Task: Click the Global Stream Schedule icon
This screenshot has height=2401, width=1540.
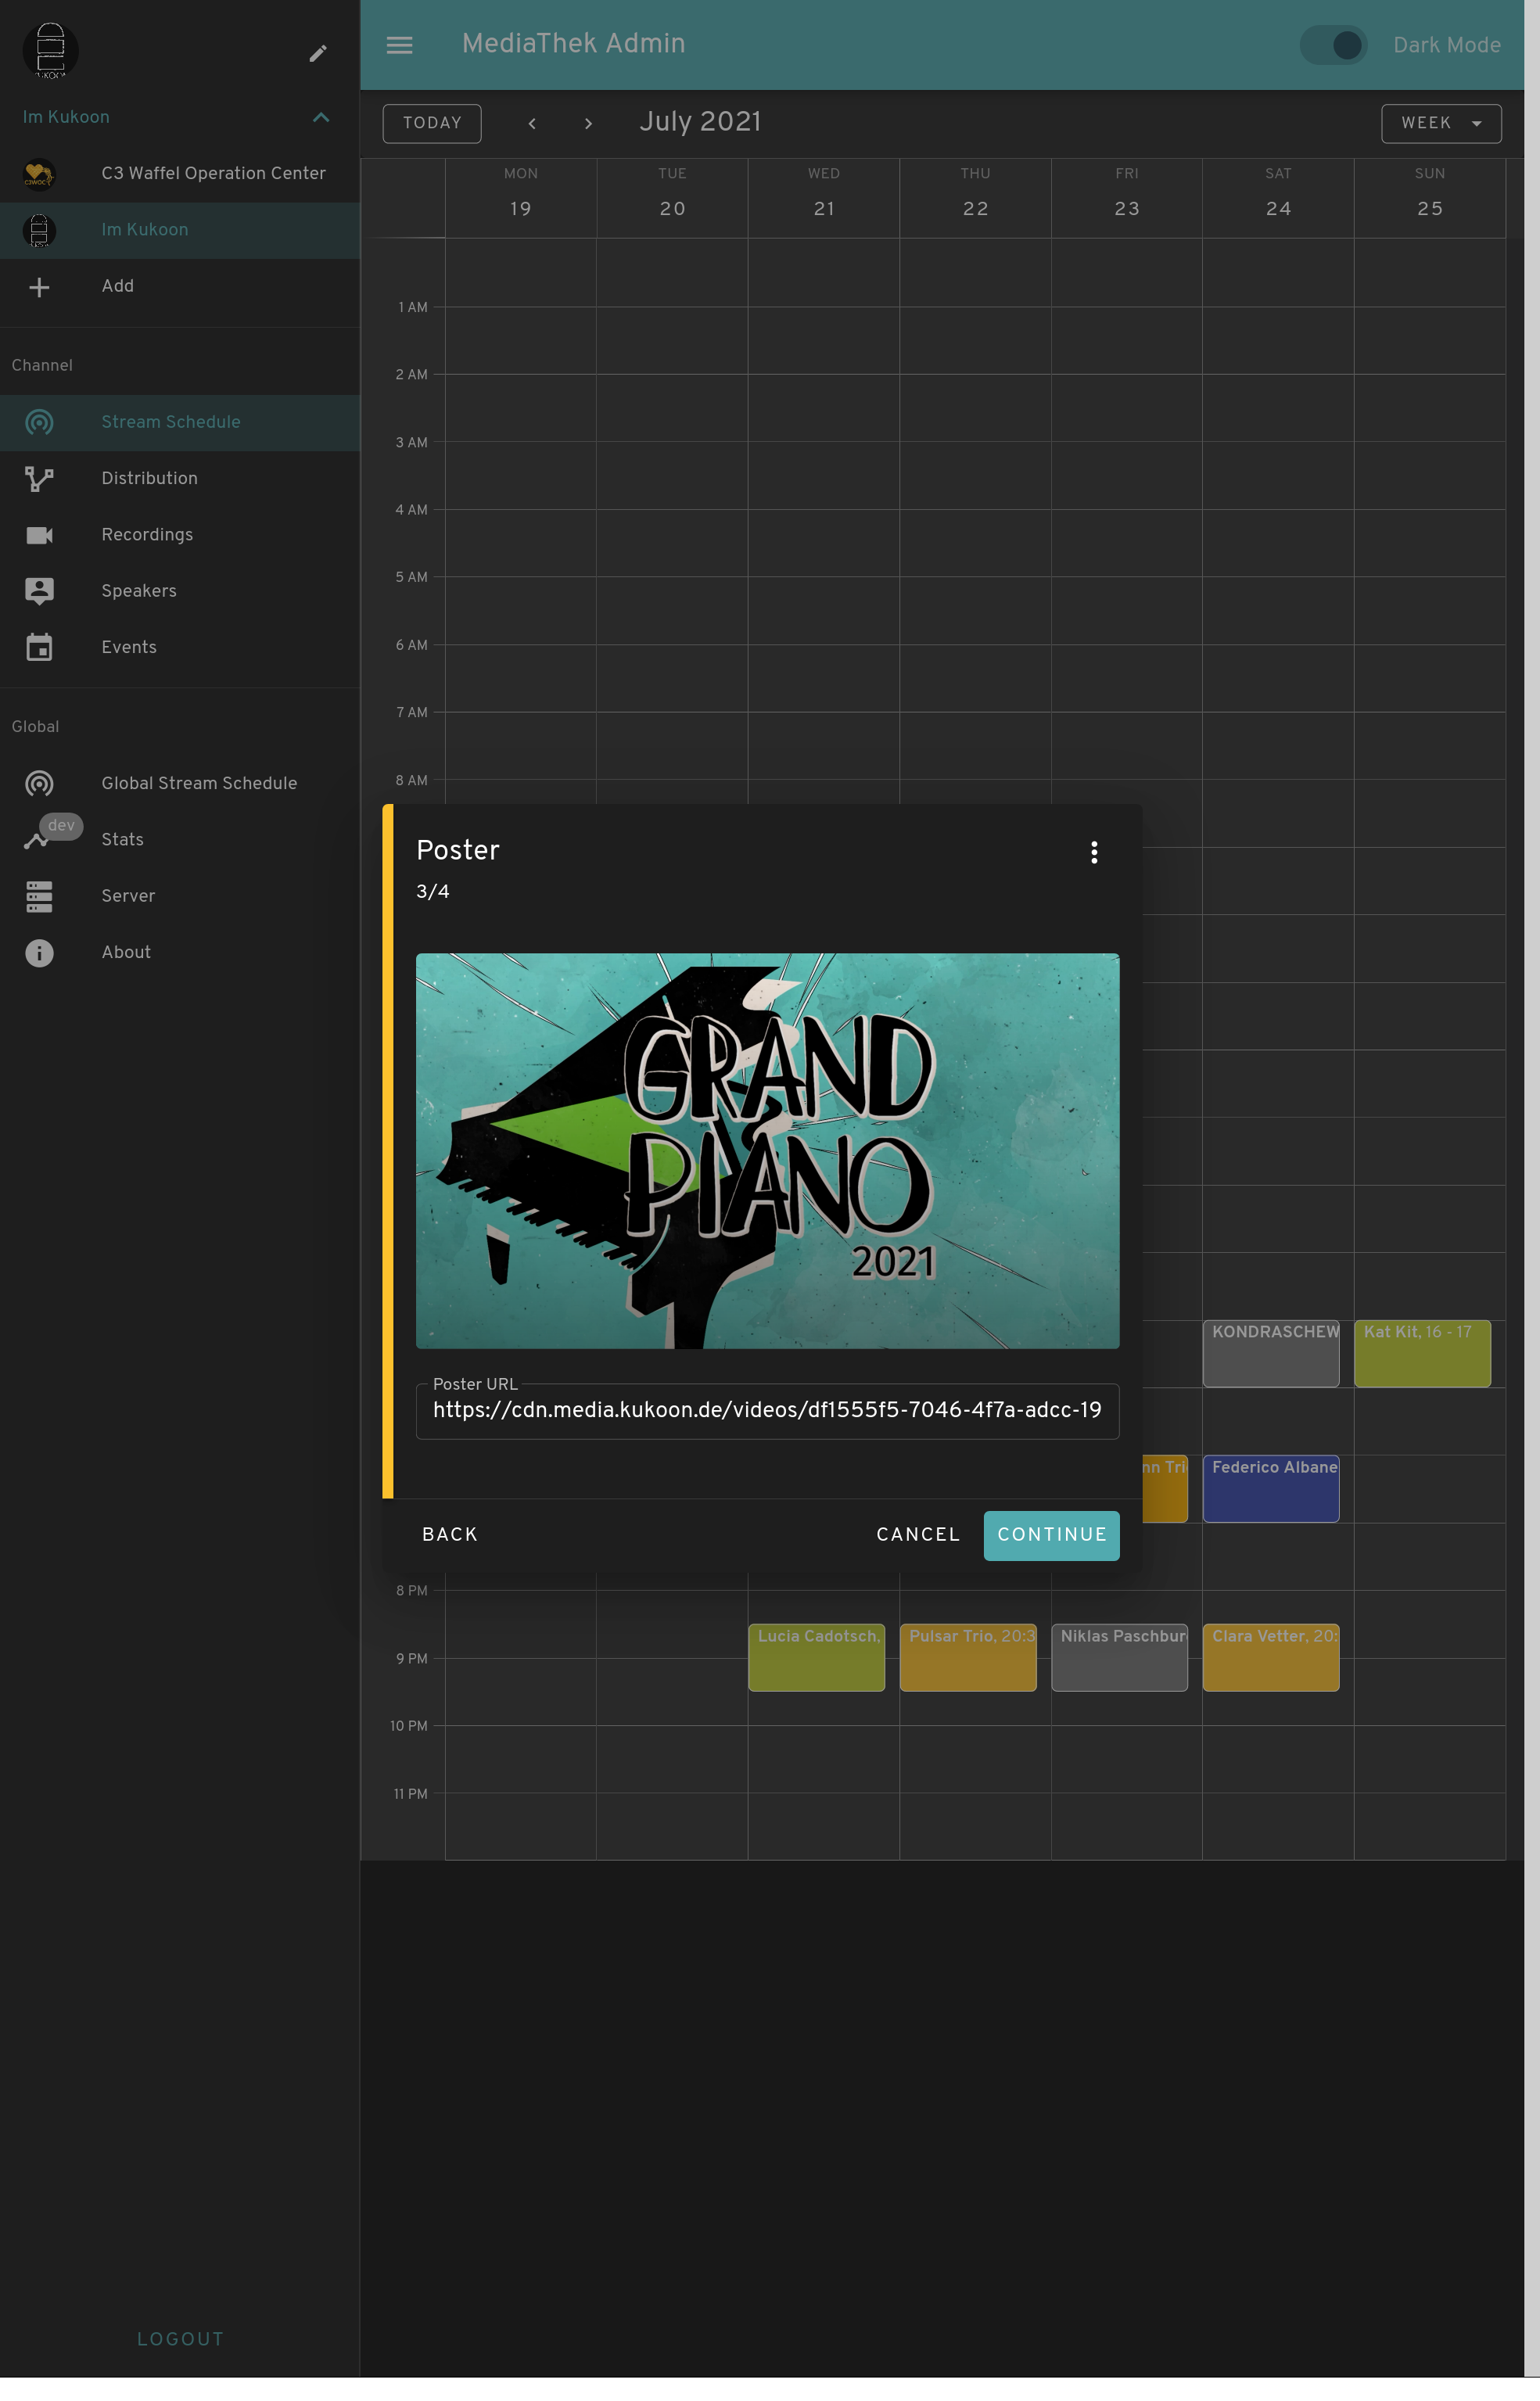Action: click(39, 783)
